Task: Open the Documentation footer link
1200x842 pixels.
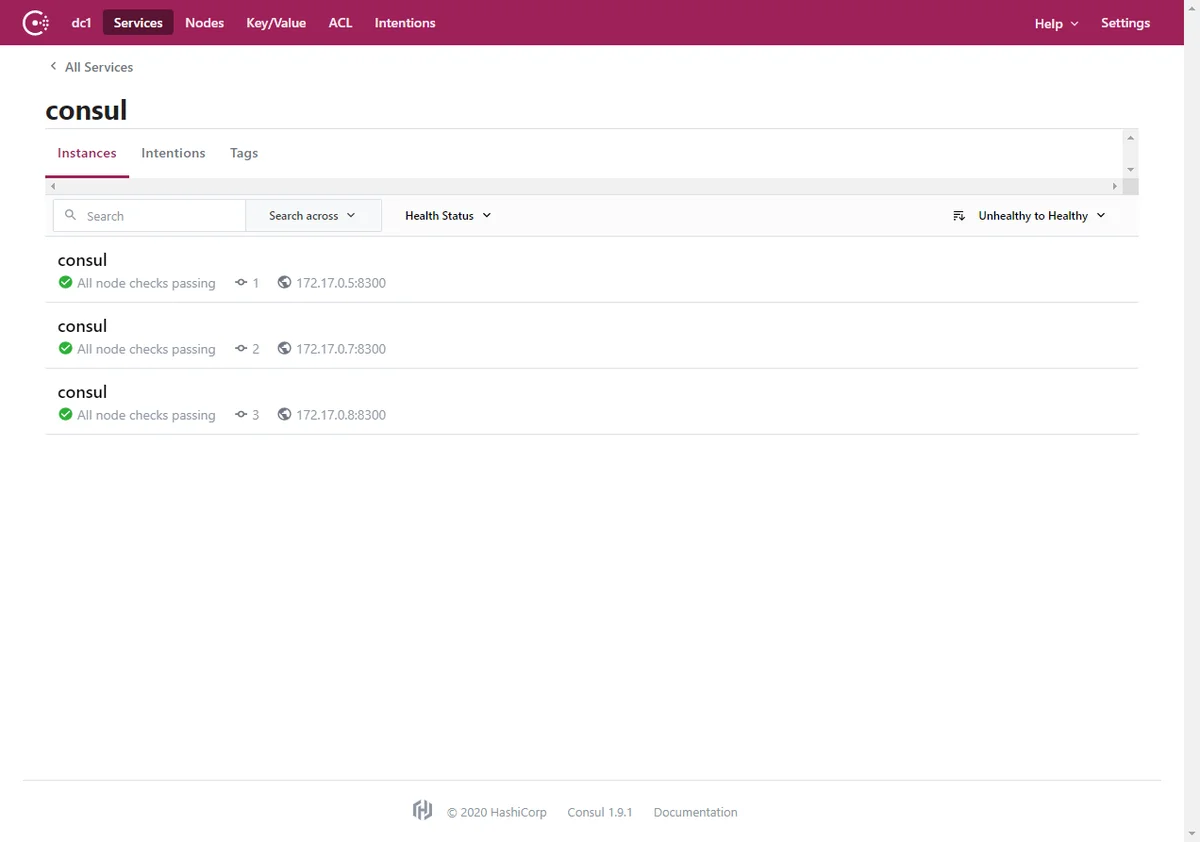Action: pyautogui.click(x=695, y=812)
